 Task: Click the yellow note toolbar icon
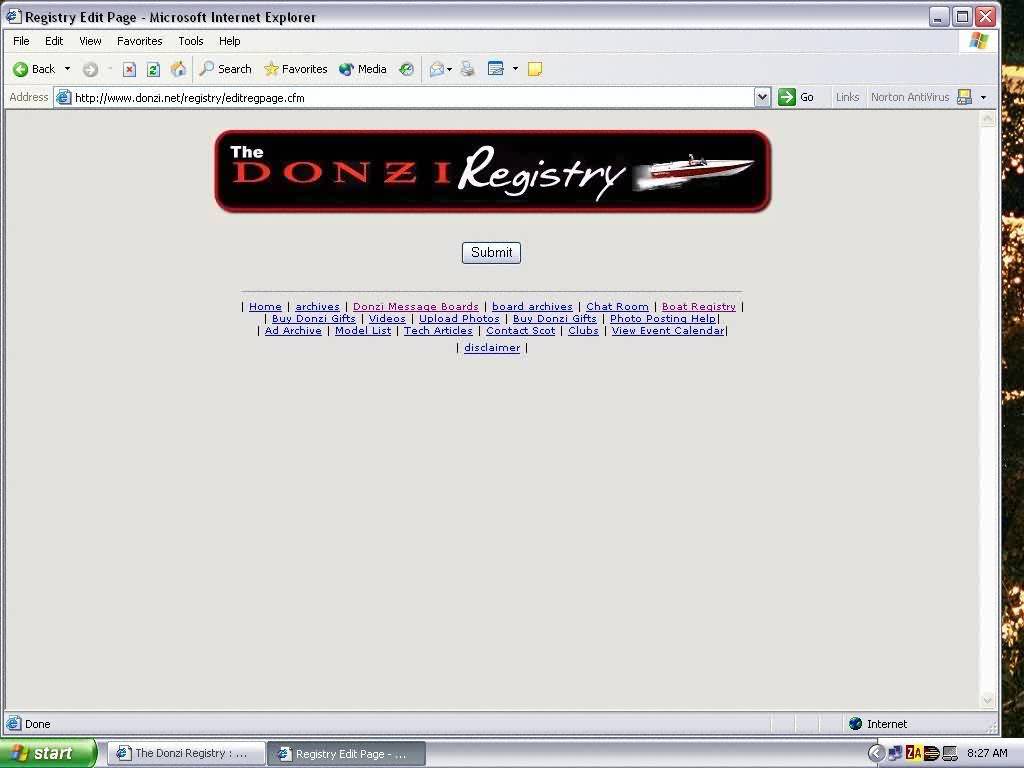[535, 69]
